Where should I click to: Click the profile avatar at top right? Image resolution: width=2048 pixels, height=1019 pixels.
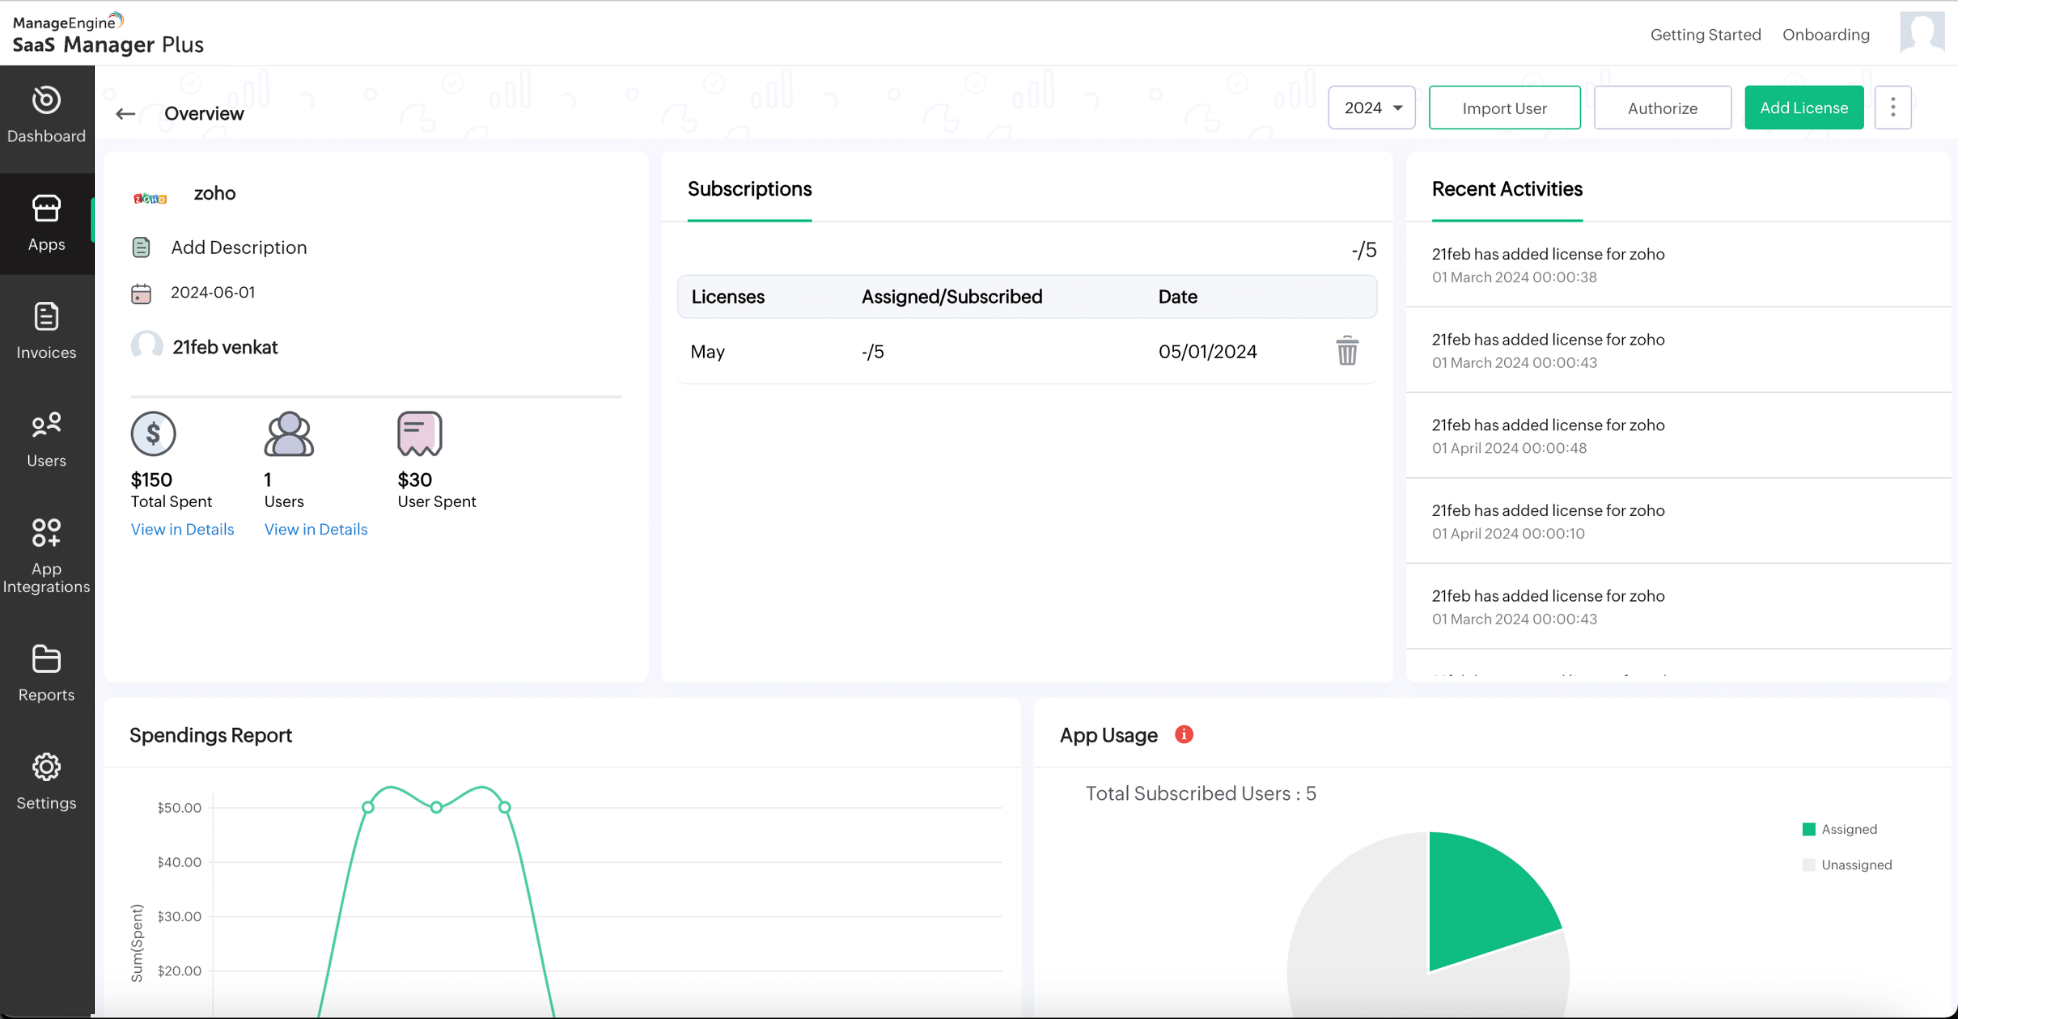pyautogui.click(x=1922, y=32)
